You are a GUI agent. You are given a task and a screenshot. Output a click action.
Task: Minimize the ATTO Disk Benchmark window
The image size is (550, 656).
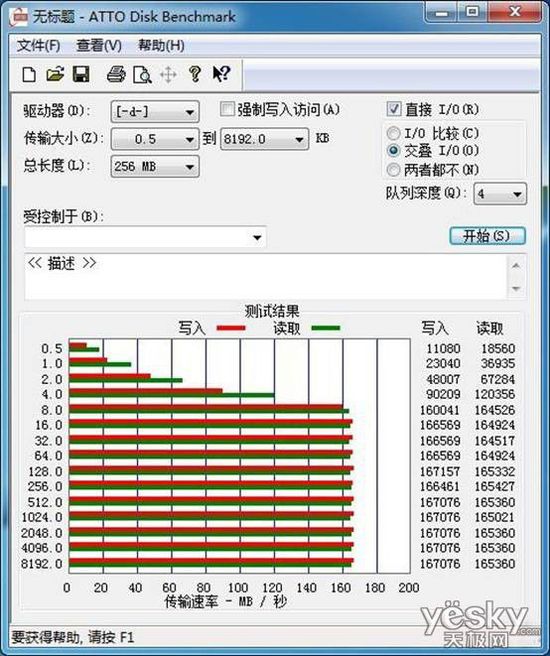tap(441, 13)
